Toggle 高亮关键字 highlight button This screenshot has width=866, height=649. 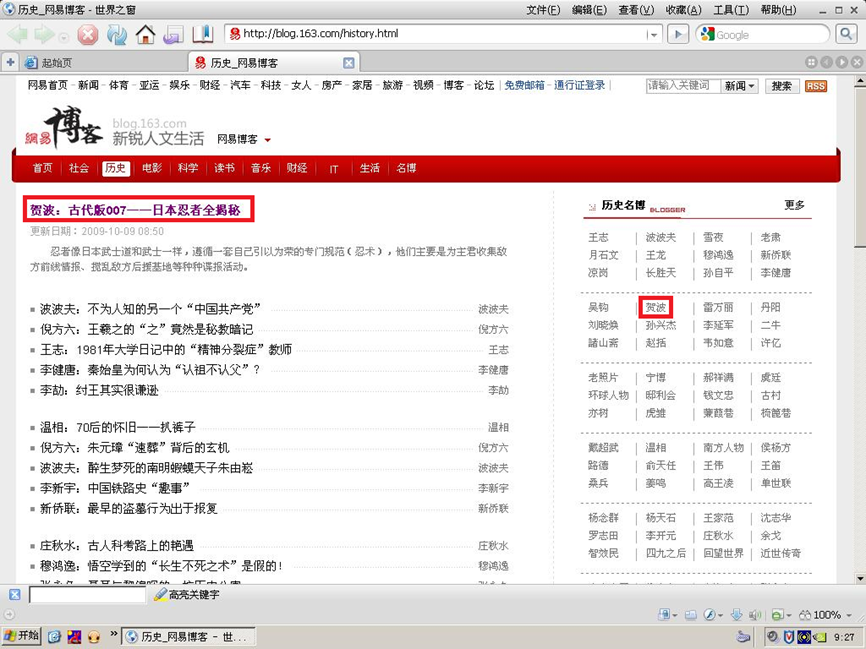pyautogui.click(x=187, y=595)
